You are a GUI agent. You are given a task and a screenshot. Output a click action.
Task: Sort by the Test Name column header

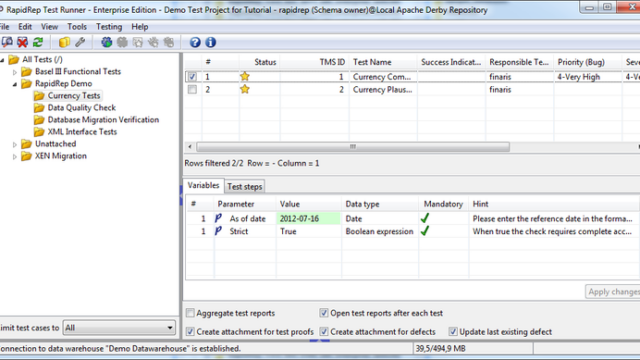(x=383, y=62)
